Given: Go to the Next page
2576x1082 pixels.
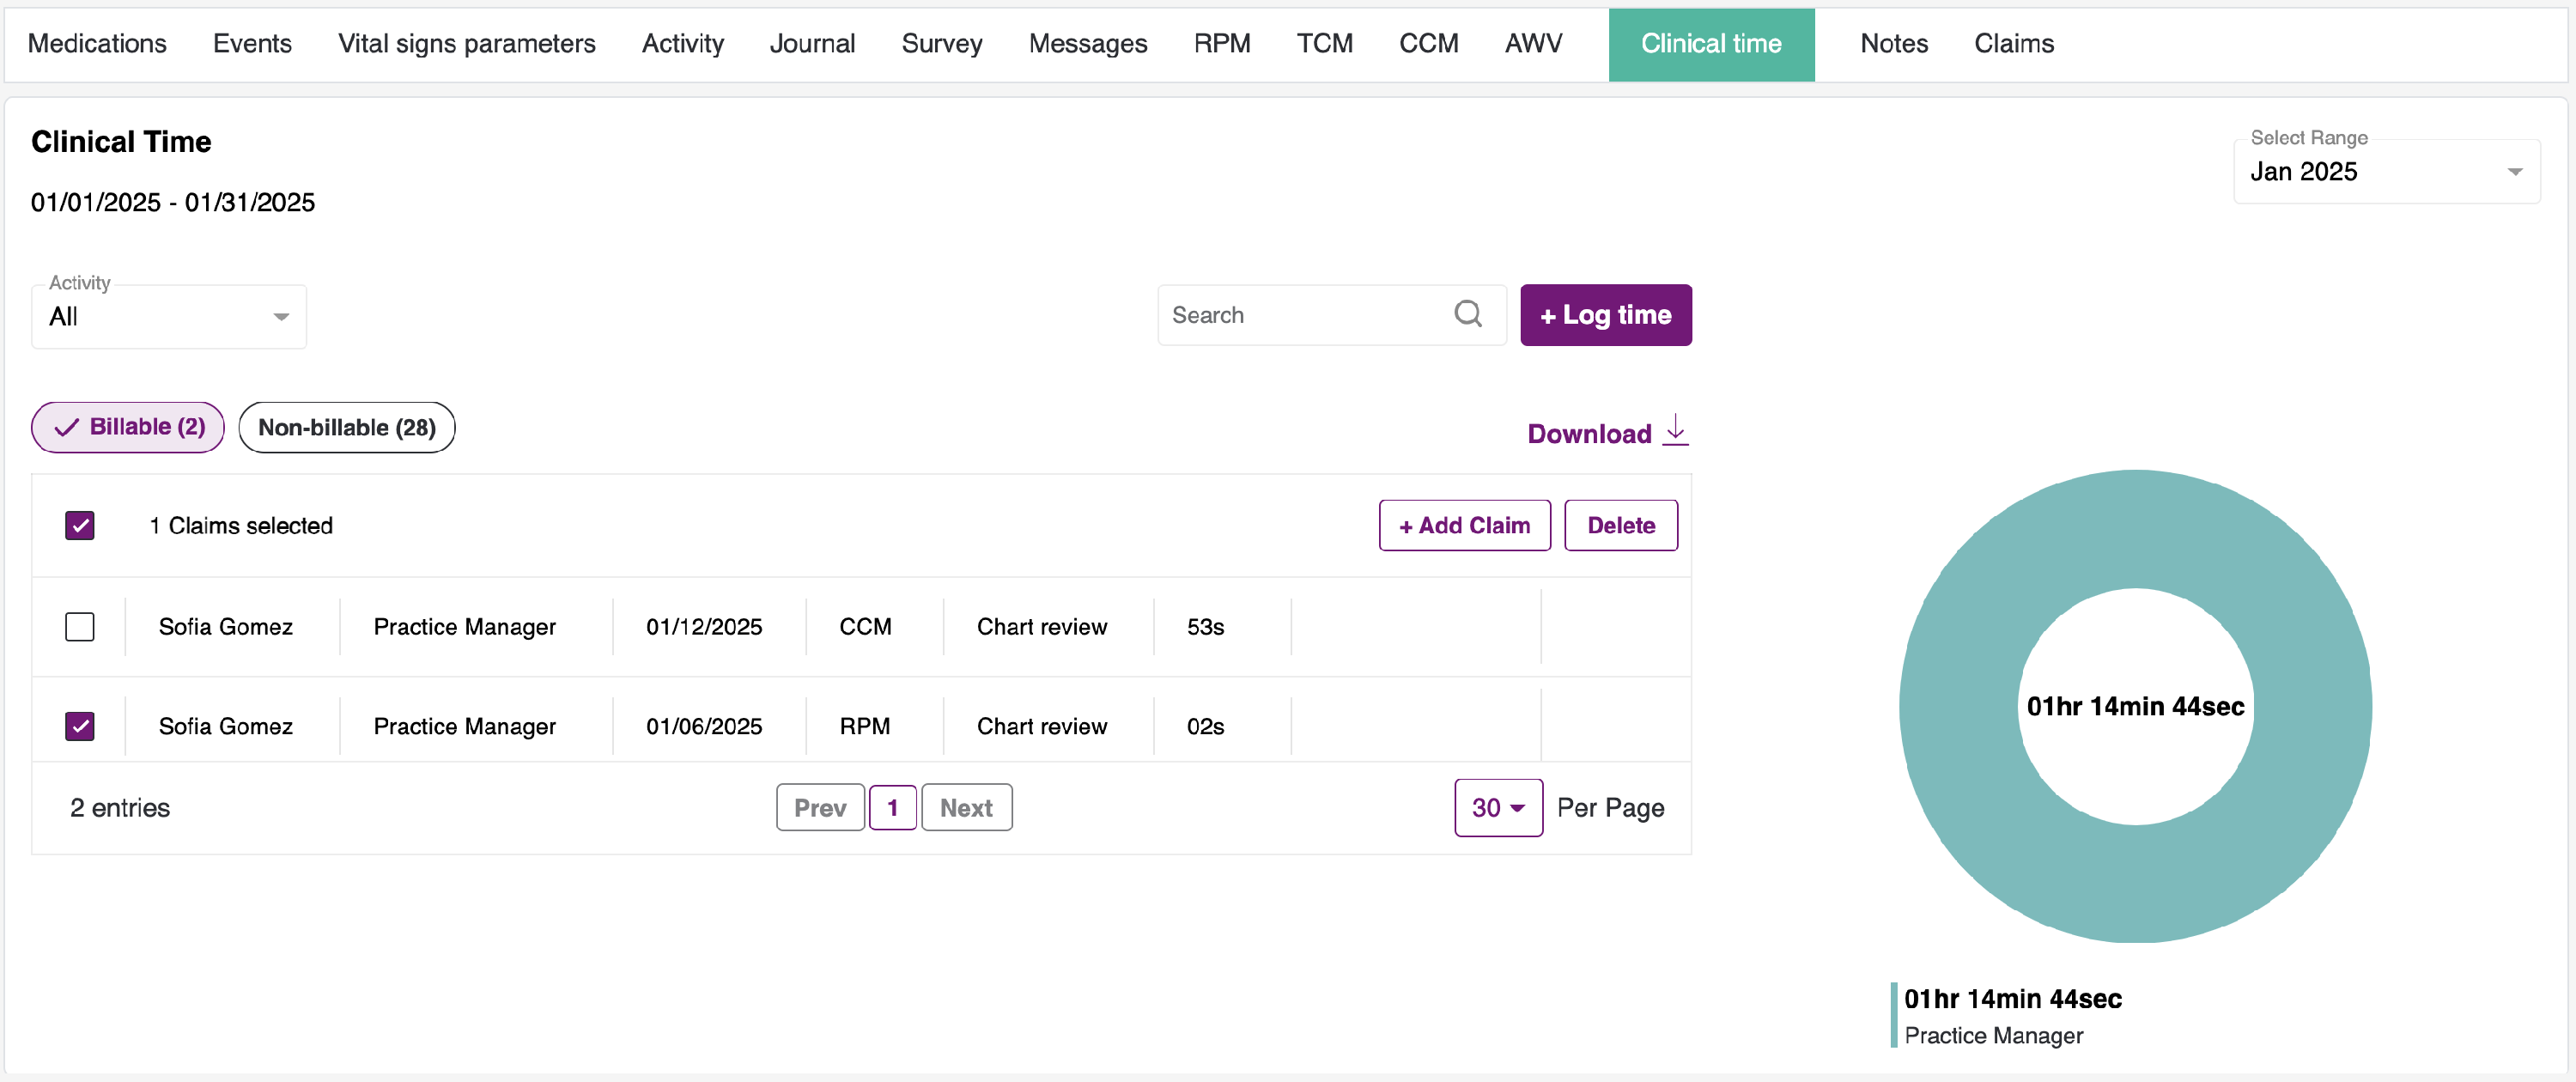Looking at the screenshot, I should click(x=965, y=807).
